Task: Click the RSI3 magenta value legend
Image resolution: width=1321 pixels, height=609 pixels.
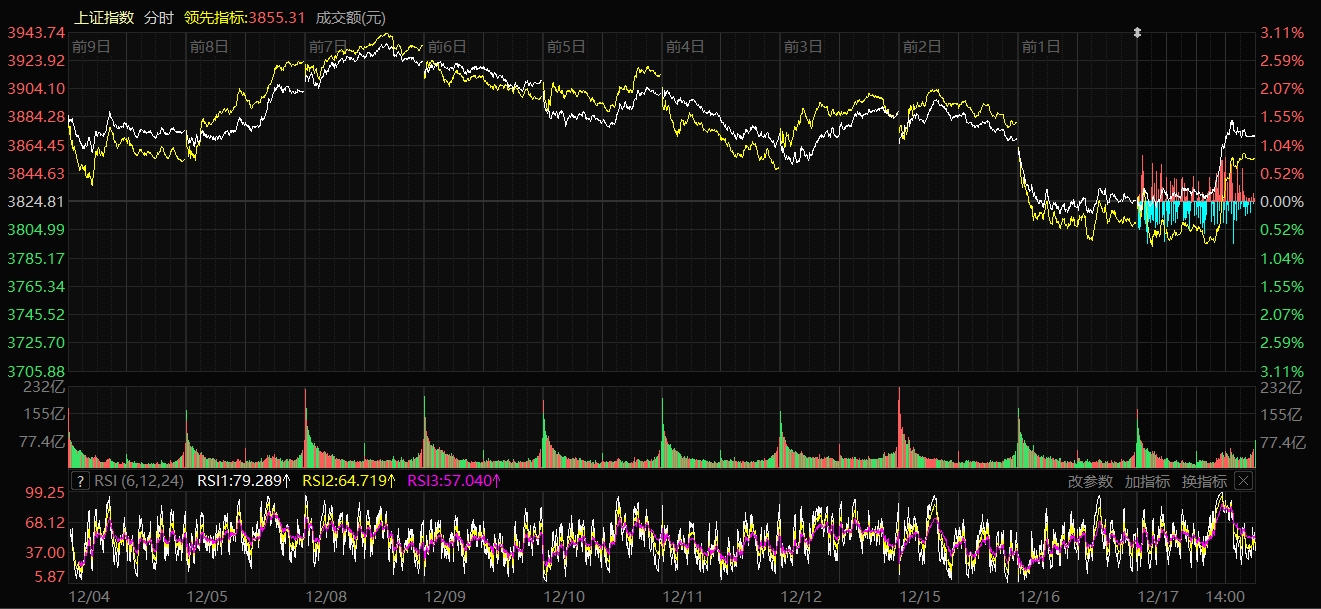Action: (454, 481)
